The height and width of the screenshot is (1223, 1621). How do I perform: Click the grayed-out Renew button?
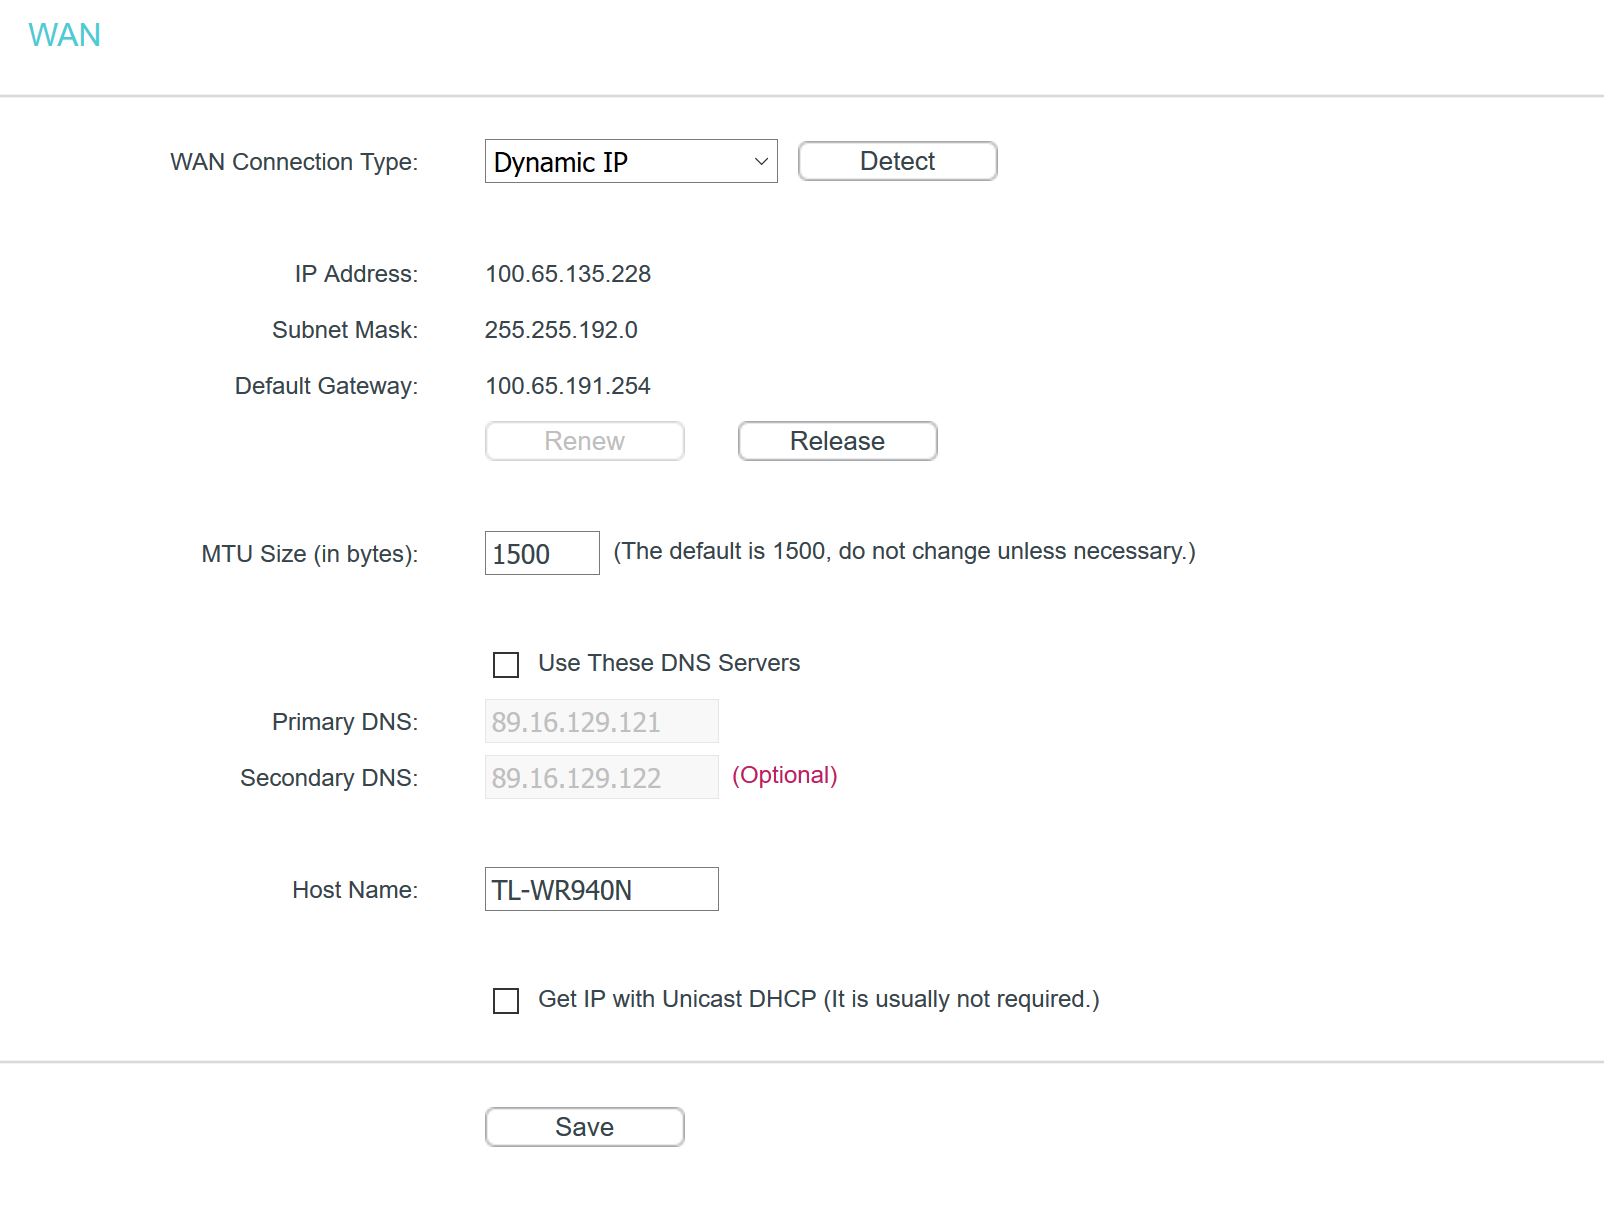(584, 442)
